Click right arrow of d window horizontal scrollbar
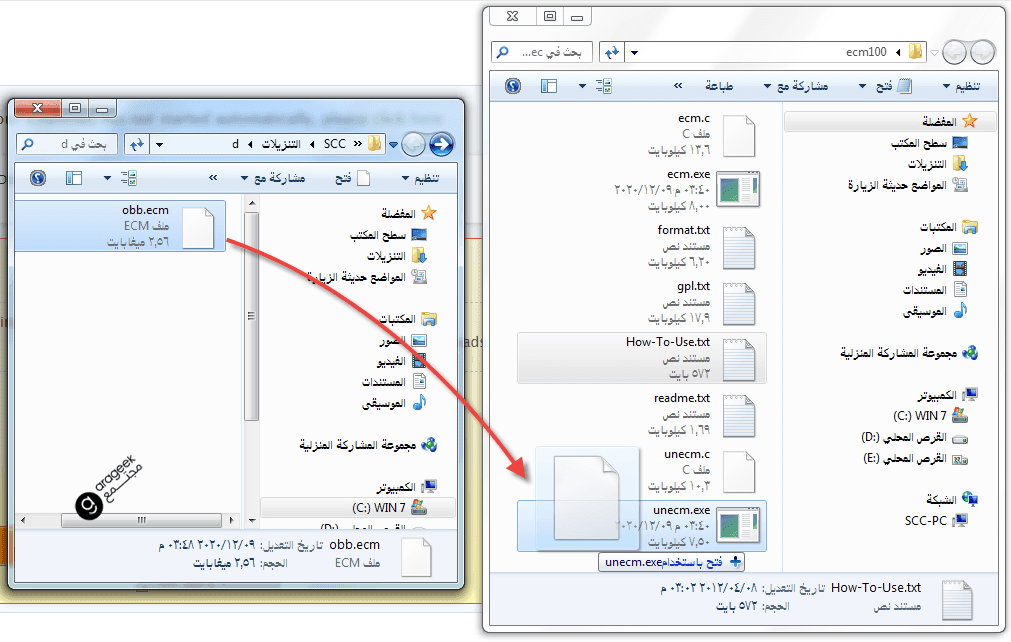 [x=231, y=520]
